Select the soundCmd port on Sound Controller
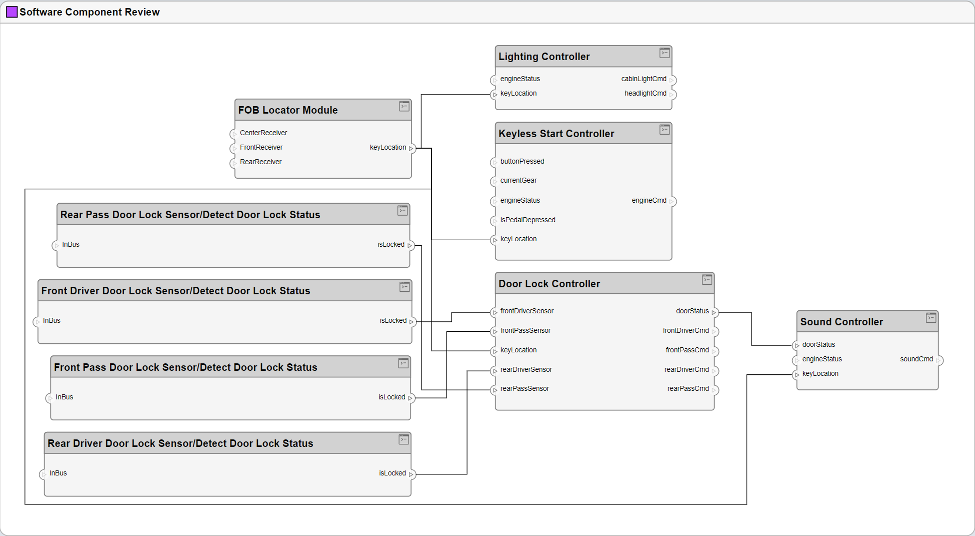 click(938, 359)
